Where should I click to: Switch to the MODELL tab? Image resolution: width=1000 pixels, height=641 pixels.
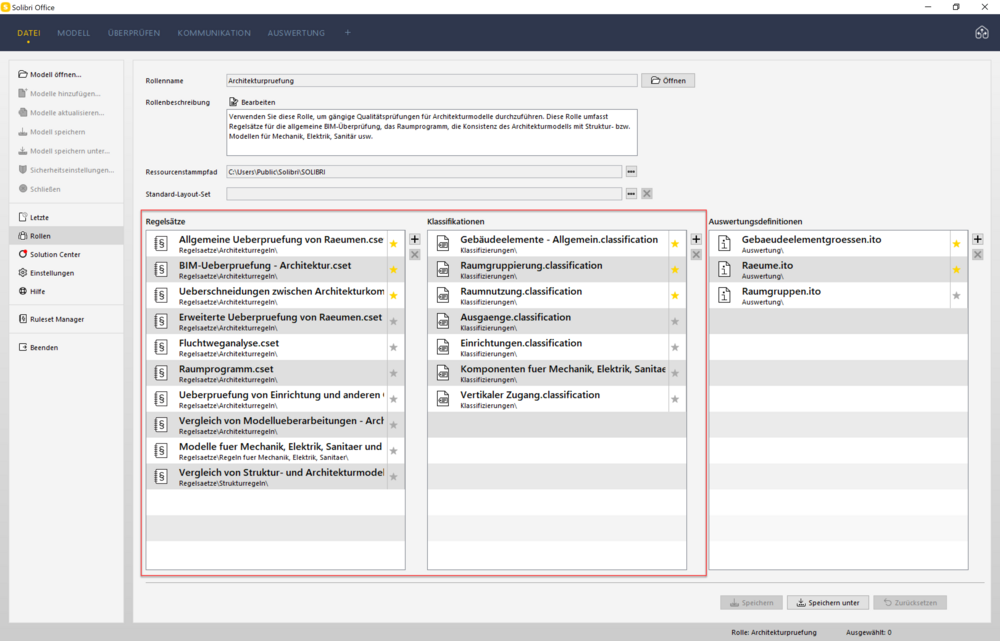point(73,33)
